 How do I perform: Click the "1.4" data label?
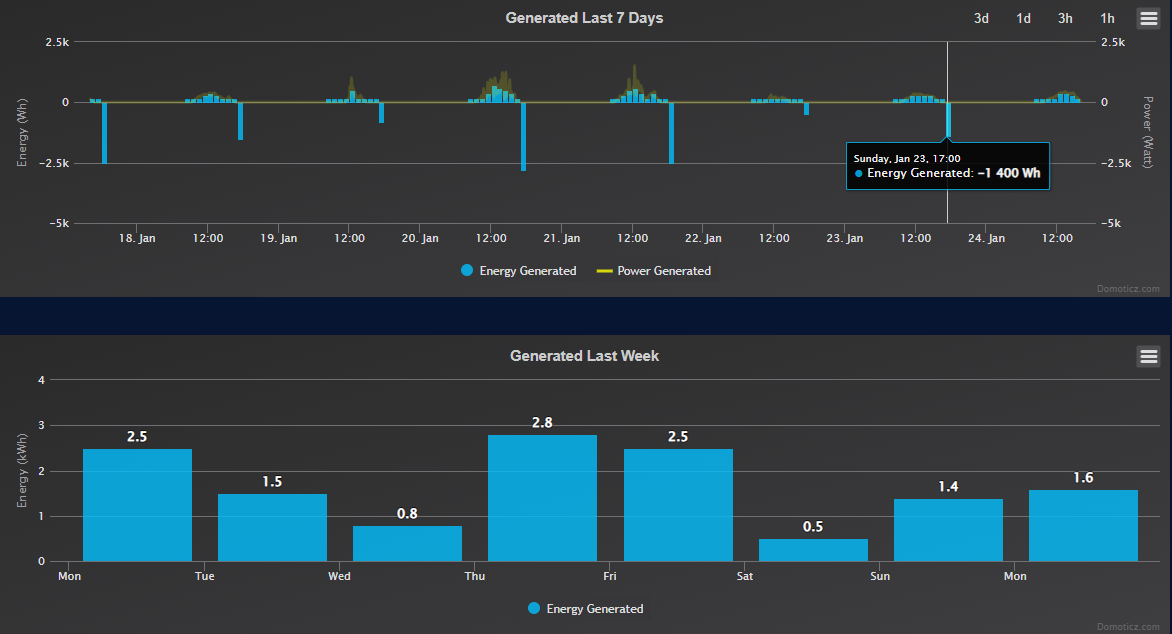coord(949,487)
